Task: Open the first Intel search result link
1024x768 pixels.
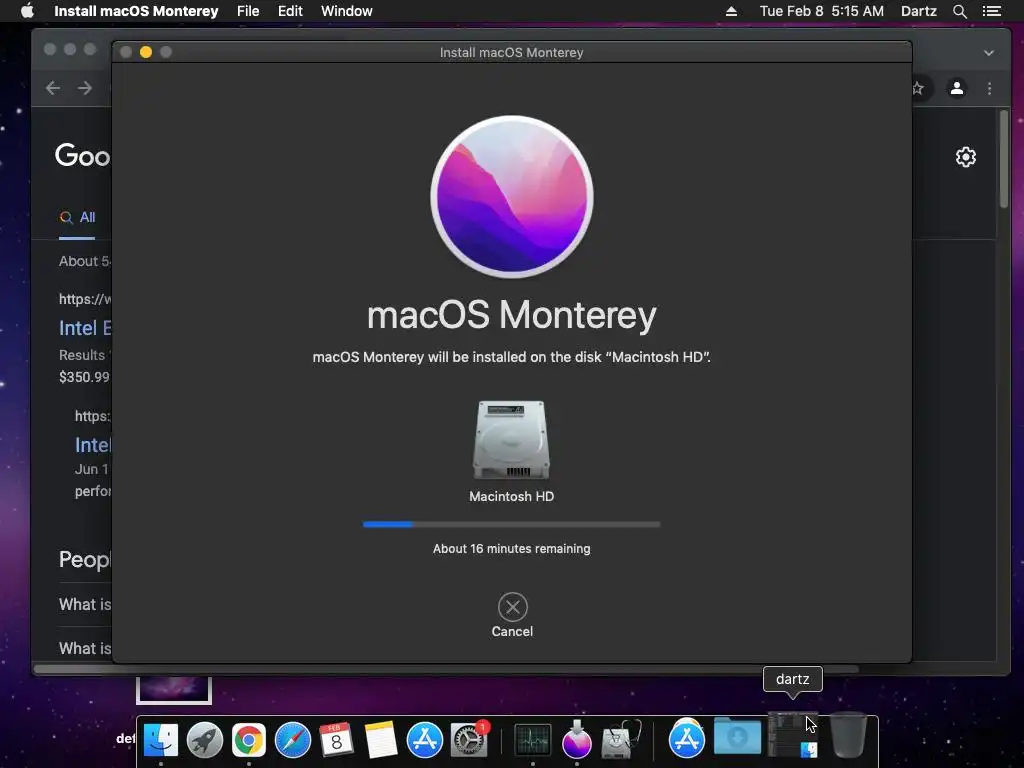Action: pyautogui.click(x=86, y=328)
